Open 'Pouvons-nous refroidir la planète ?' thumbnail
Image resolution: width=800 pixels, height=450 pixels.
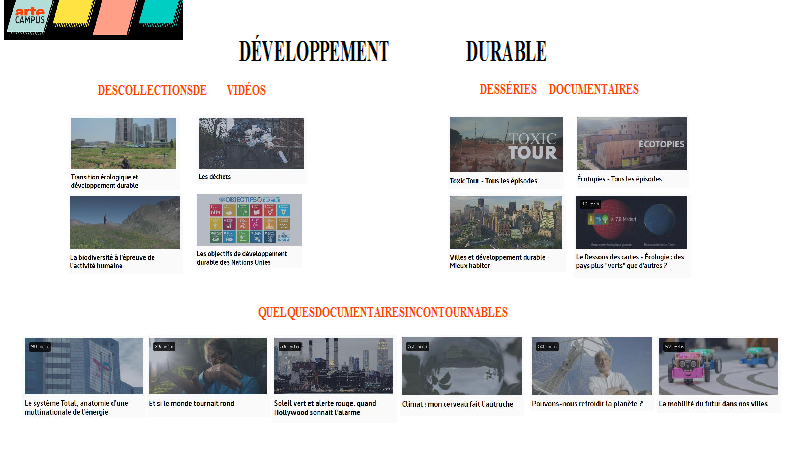click(591, 365)
